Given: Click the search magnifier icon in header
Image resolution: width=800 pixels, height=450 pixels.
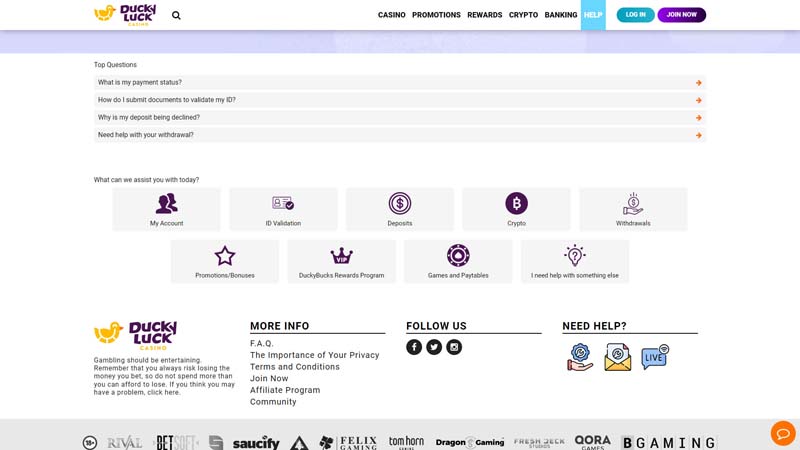Looking at the screenshot, I should pos(176,15).
